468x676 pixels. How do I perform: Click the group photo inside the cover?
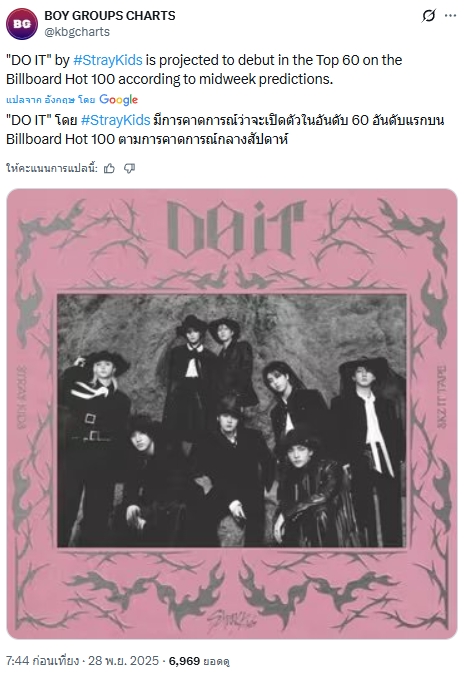[232, 421]
